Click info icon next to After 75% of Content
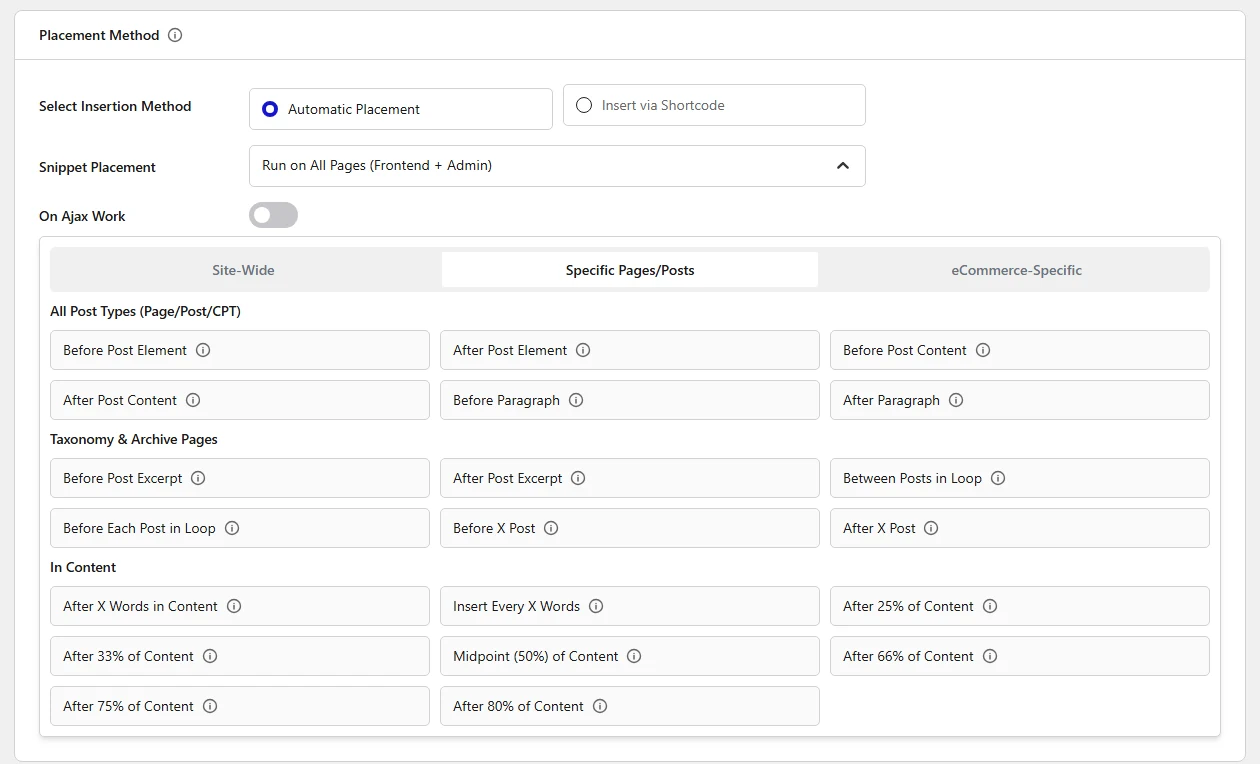 210,706
